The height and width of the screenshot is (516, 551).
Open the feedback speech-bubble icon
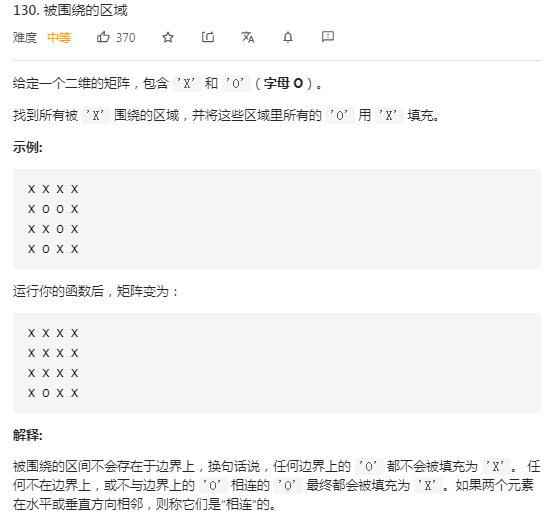[328, 37]
